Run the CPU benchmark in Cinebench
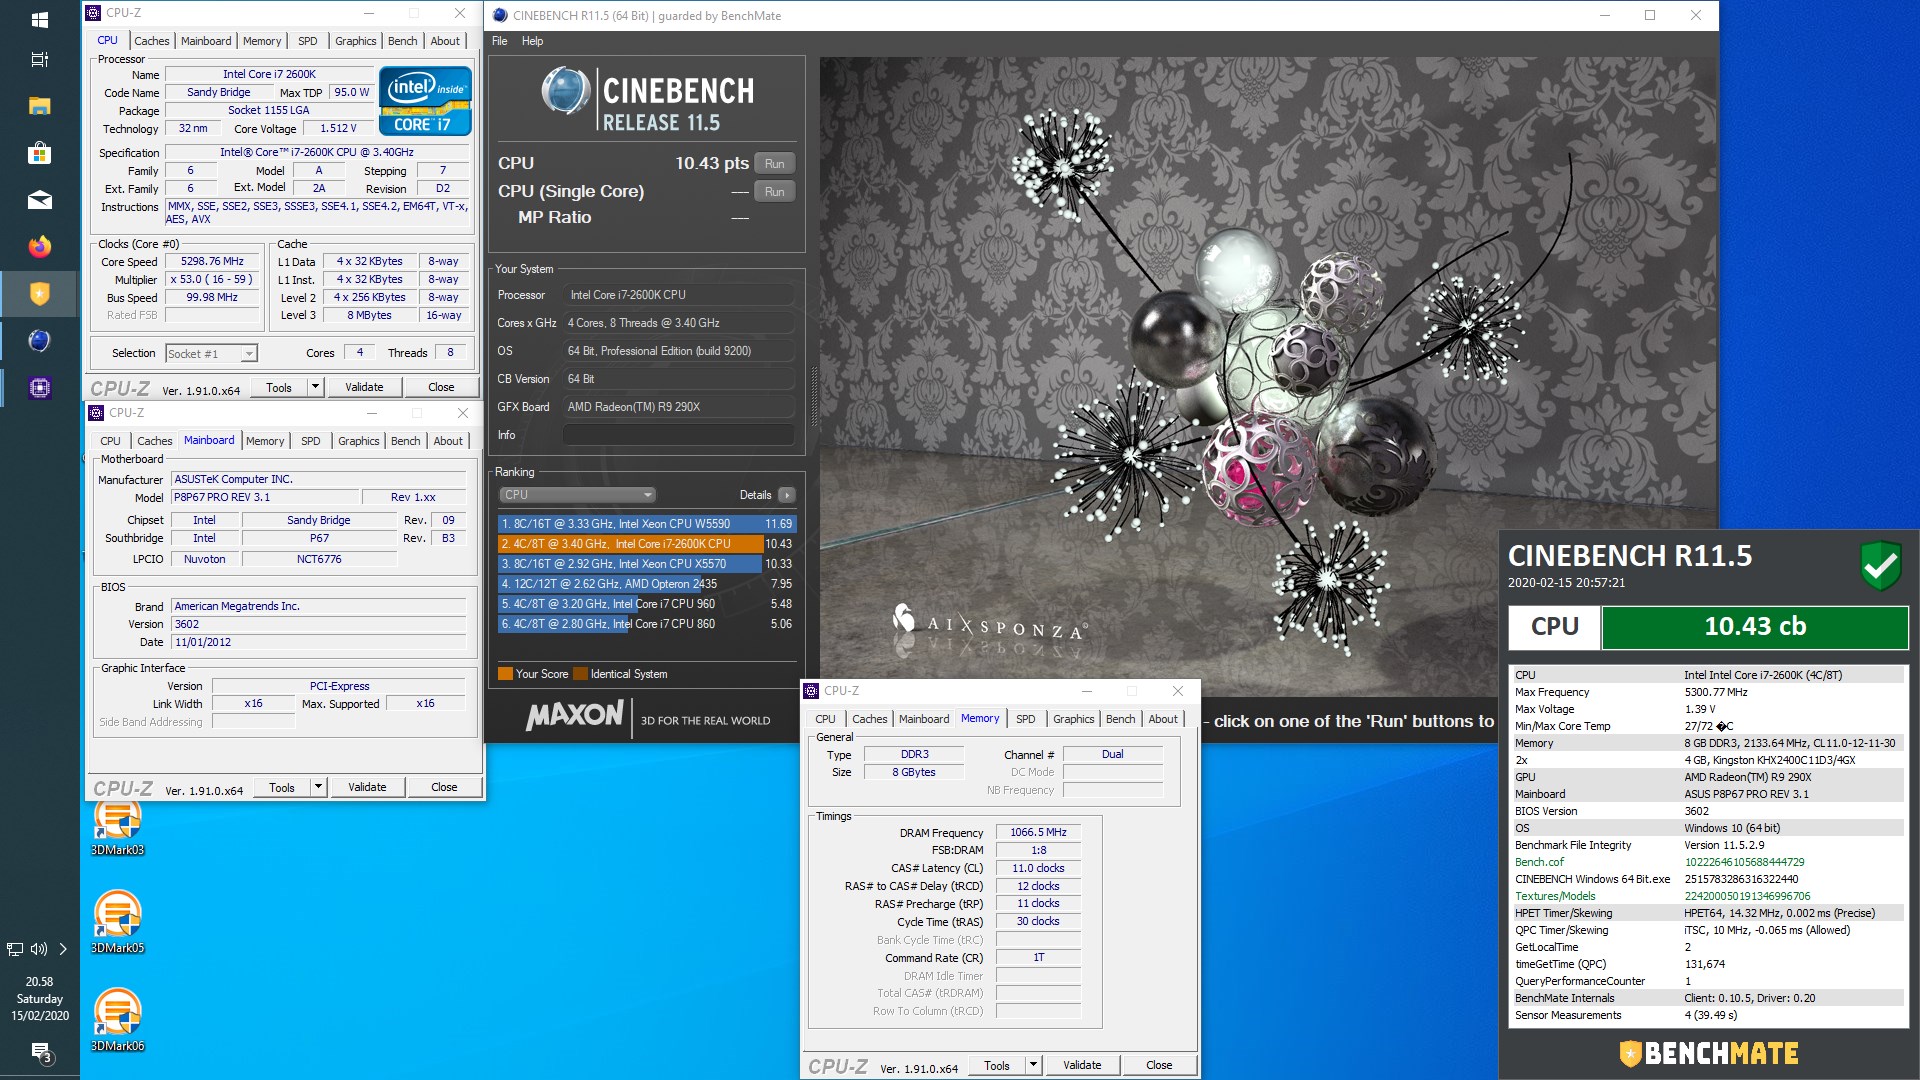 click(x=775, y=164)
